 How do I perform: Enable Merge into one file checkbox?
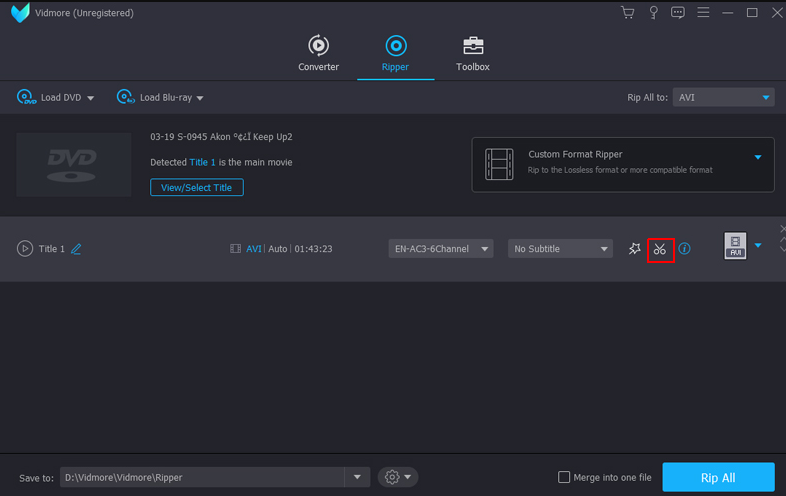tap(564, 477)
